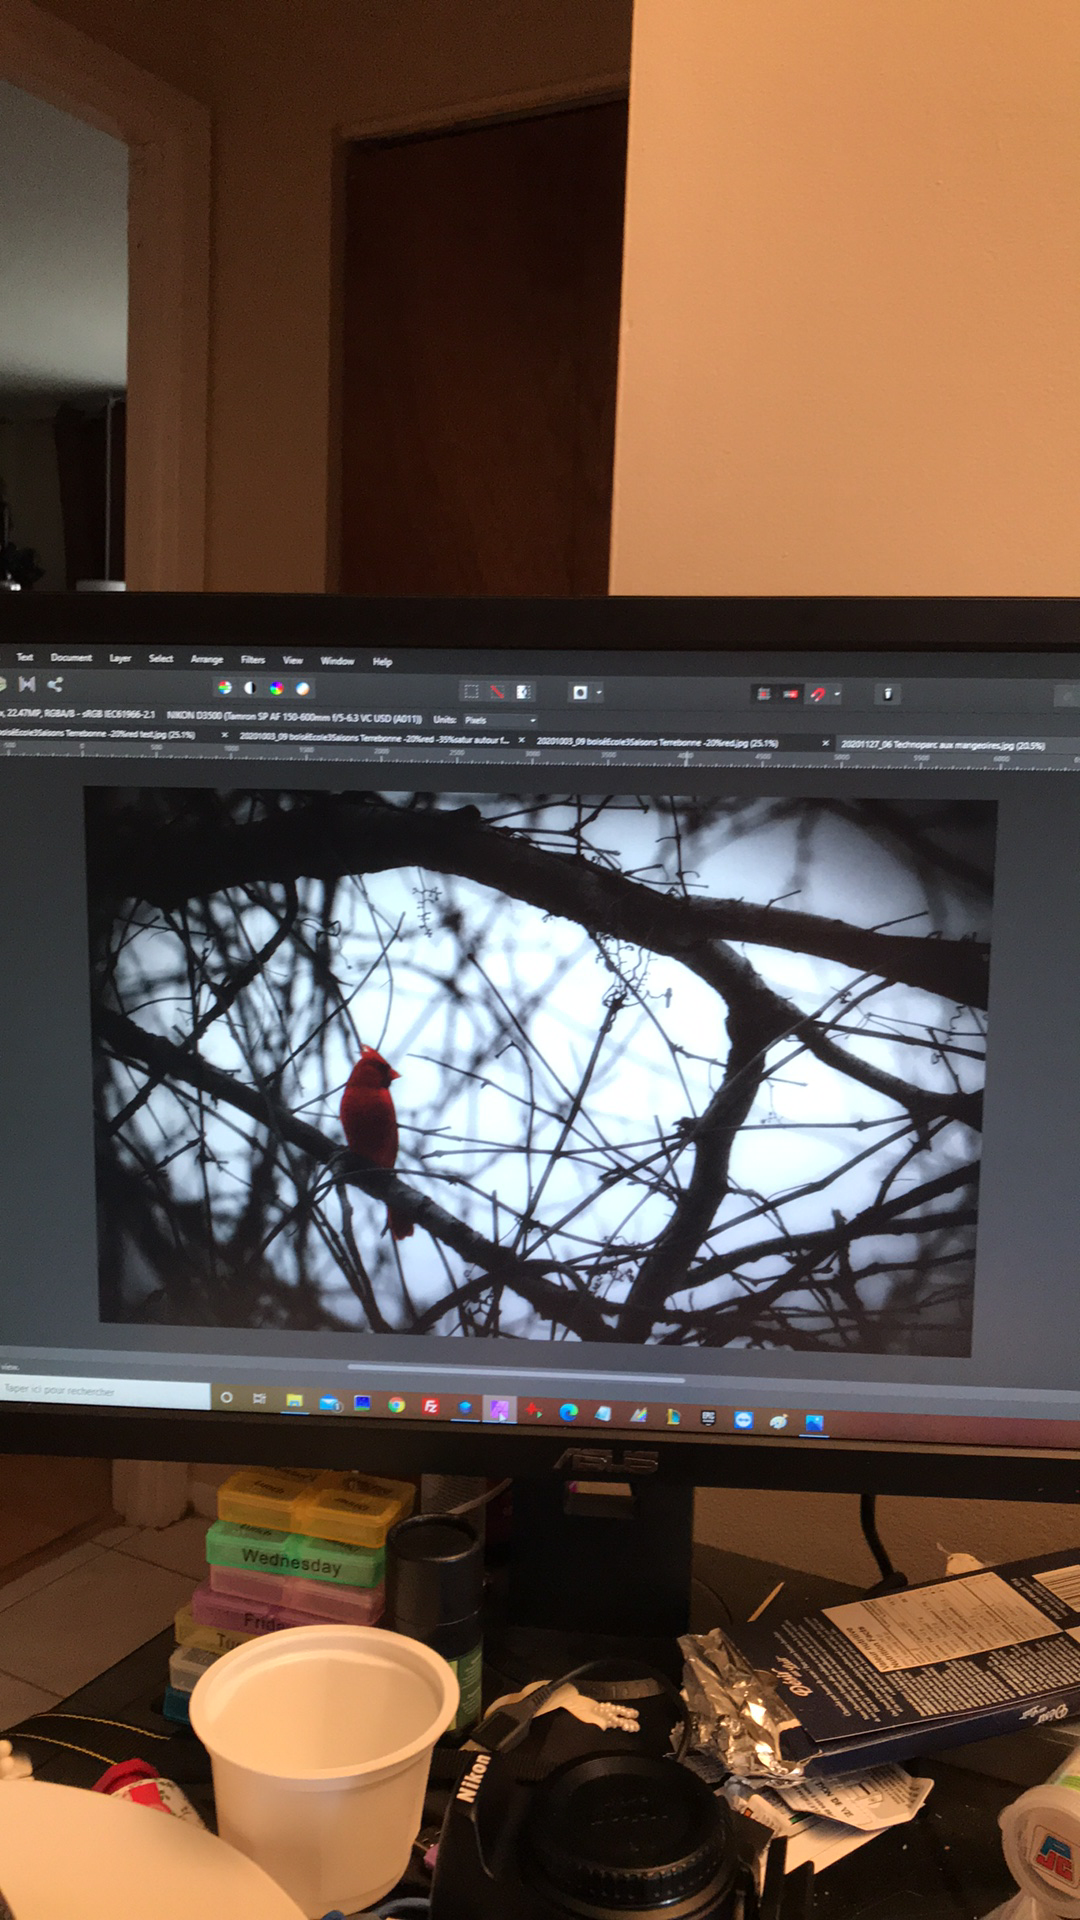
Task: Open the Arrange menu
Action: click(x=207, y=659)
